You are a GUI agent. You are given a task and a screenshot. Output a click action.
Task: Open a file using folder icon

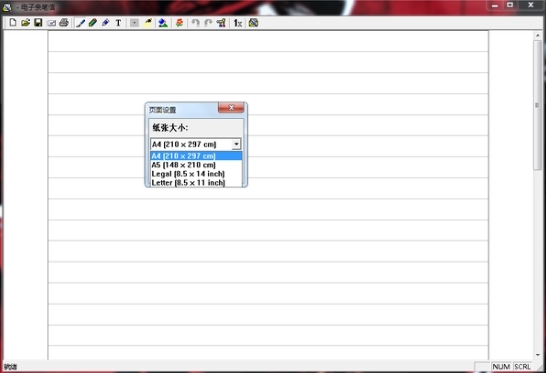point(25,23)
